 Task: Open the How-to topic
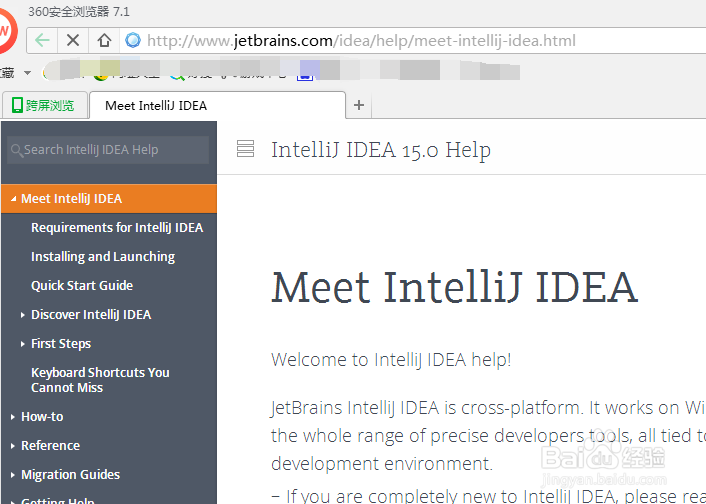(42, 417)
